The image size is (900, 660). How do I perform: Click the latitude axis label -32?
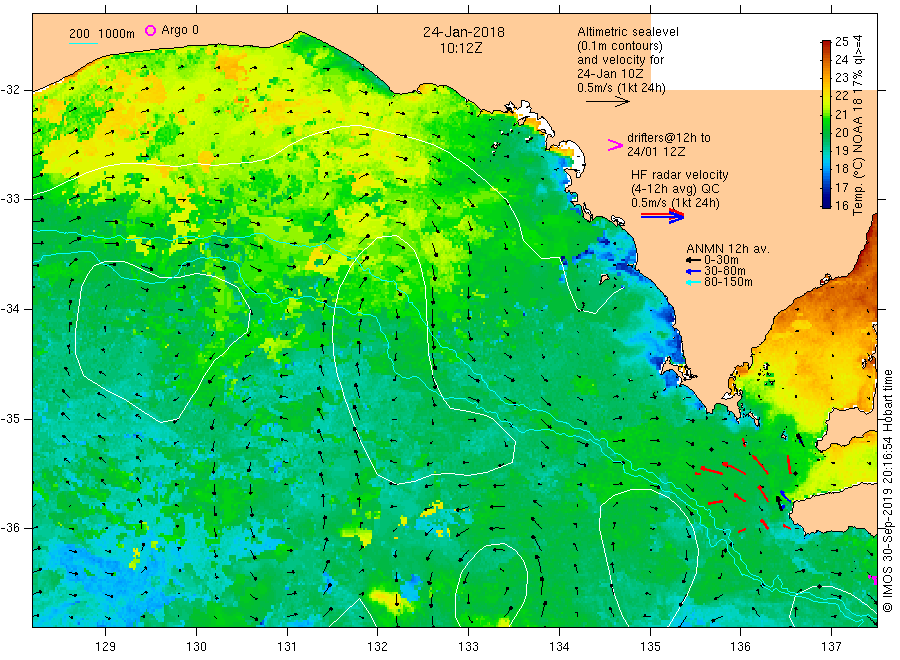[x=10, y=90]
